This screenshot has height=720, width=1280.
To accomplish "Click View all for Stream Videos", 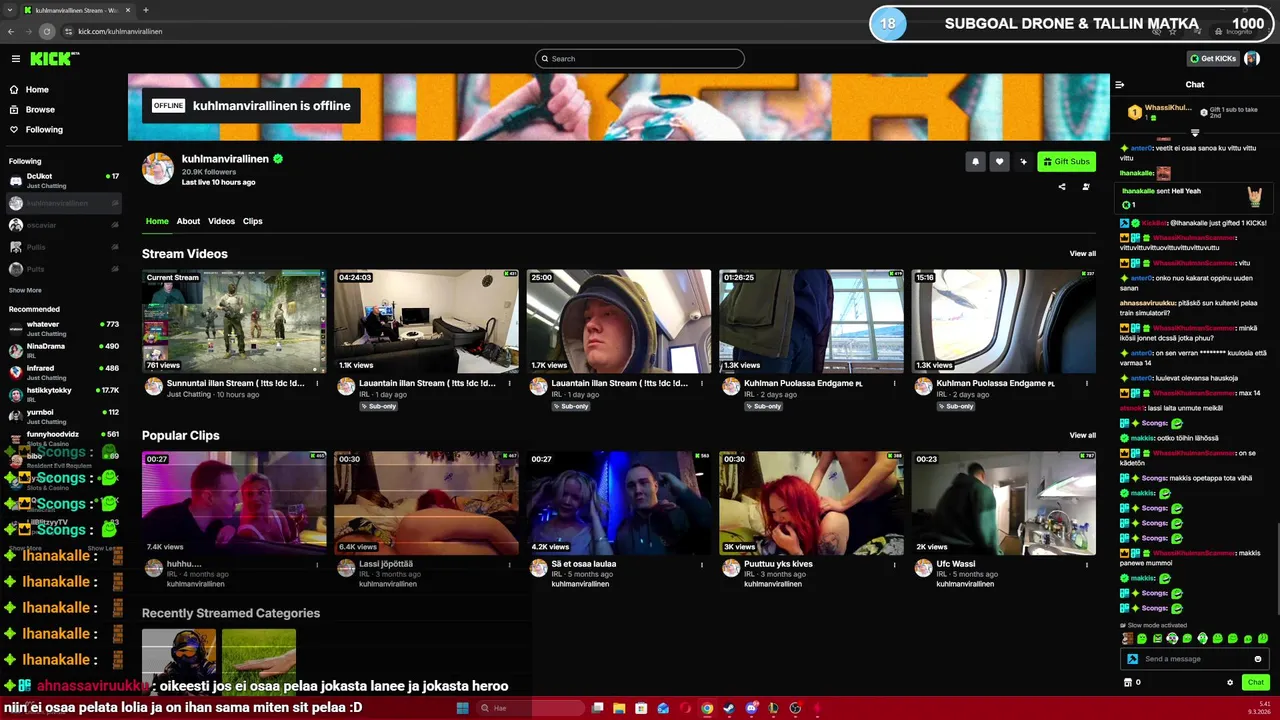I will coord(1082,253).
